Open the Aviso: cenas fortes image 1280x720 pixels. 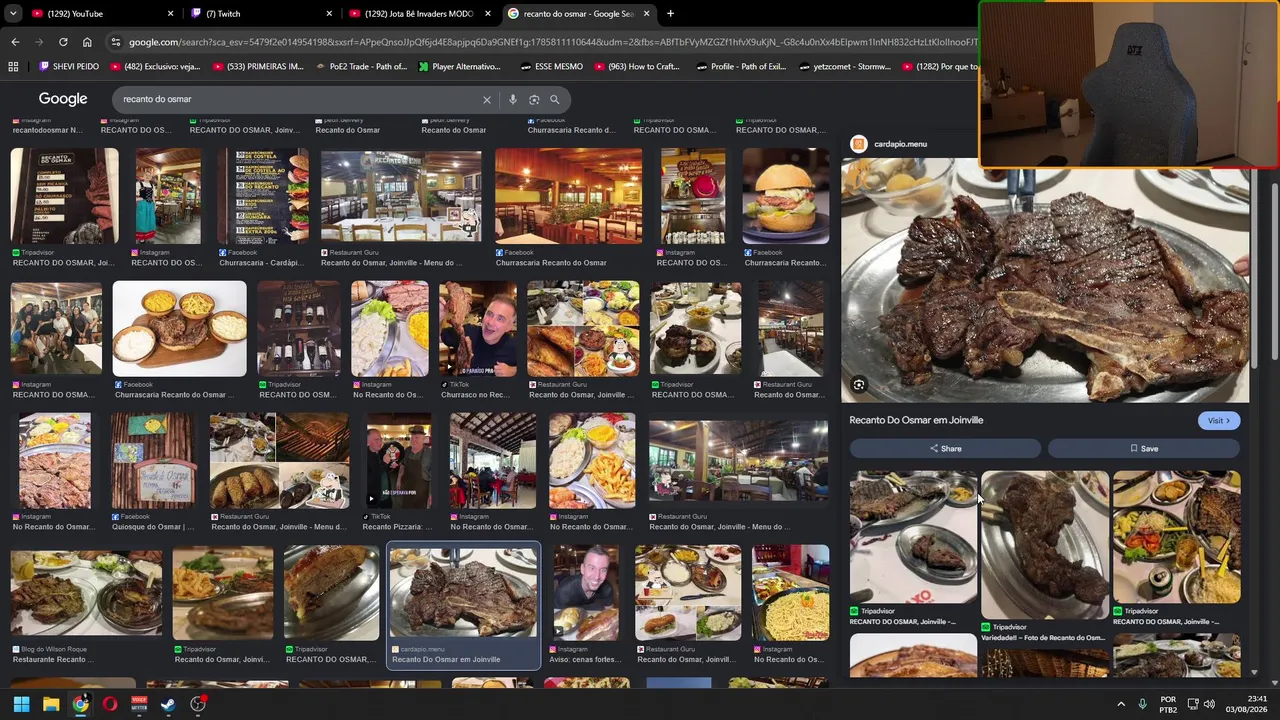[x=586, y=592]
